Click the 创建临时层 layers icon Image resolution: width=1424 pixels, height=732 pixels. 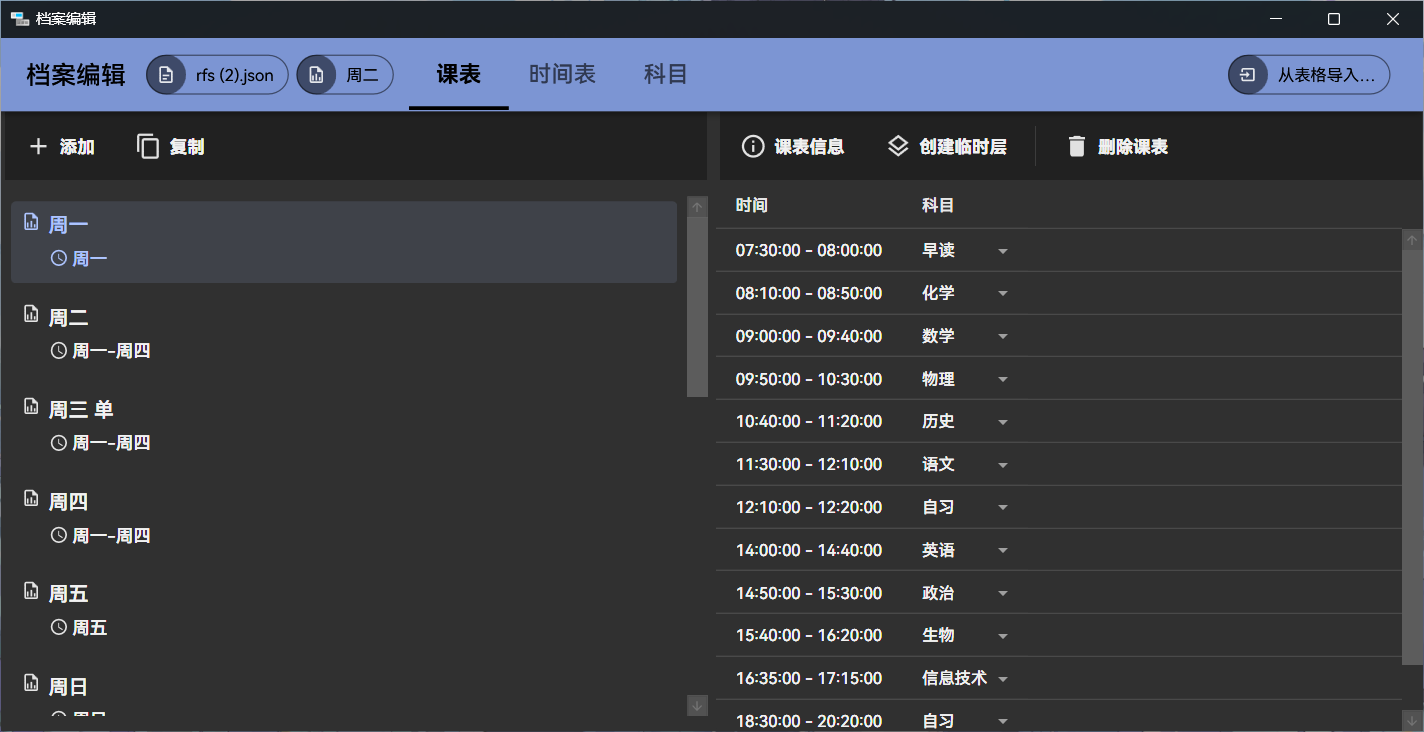tap(898, 147)
